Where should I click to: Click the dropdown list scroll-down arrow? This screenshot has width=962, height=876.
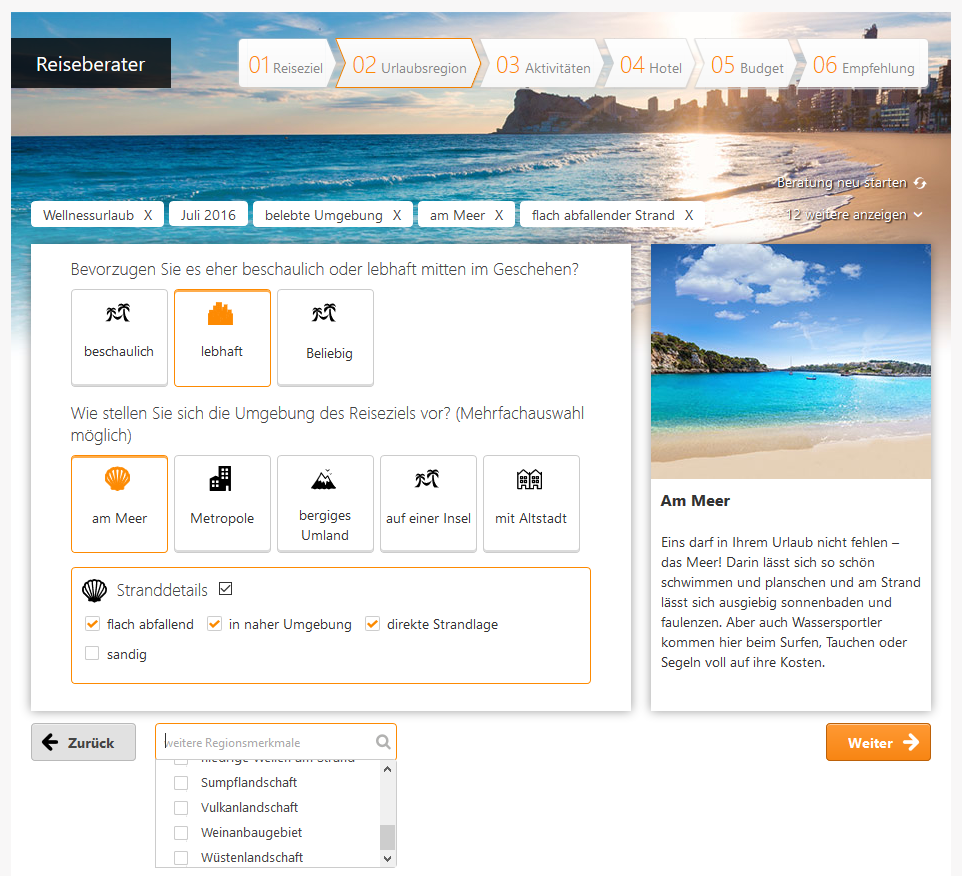click(x=387, y=859)
